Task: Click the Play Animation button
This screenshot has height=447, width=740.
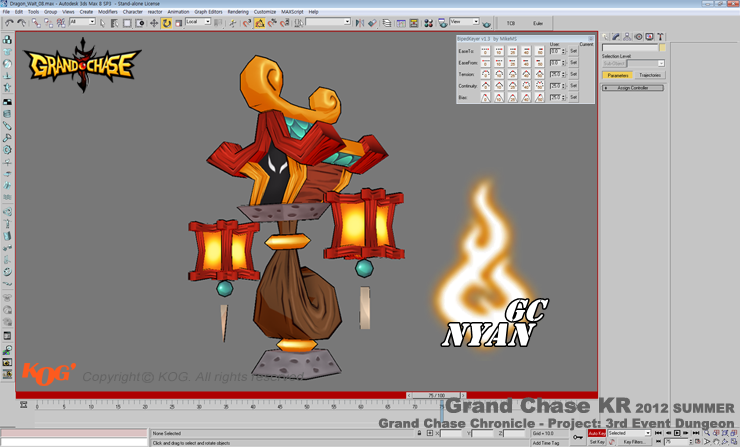Action: click(677, 433)
